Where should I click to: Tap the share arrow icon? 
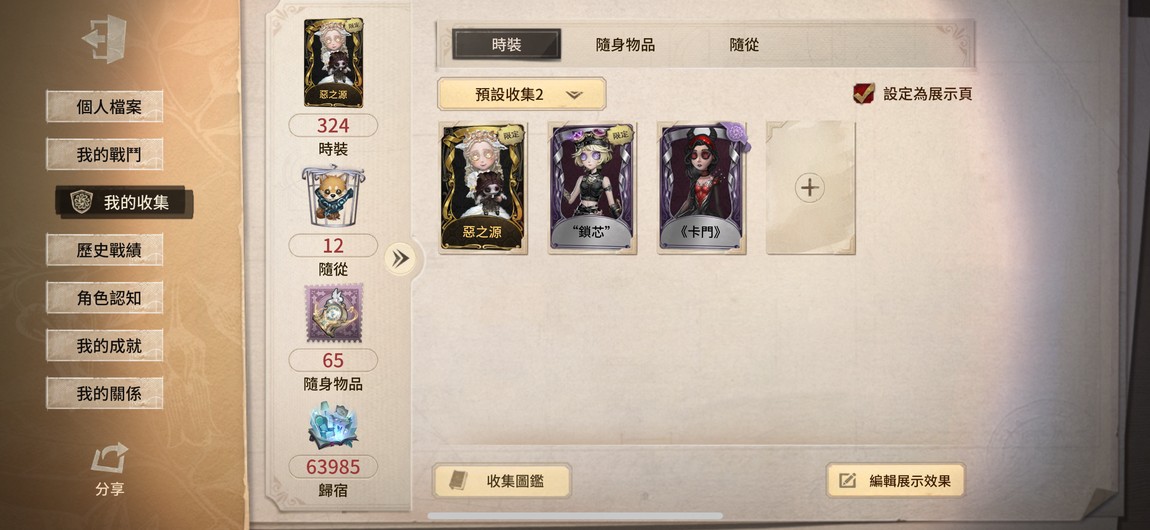(109, 458)
